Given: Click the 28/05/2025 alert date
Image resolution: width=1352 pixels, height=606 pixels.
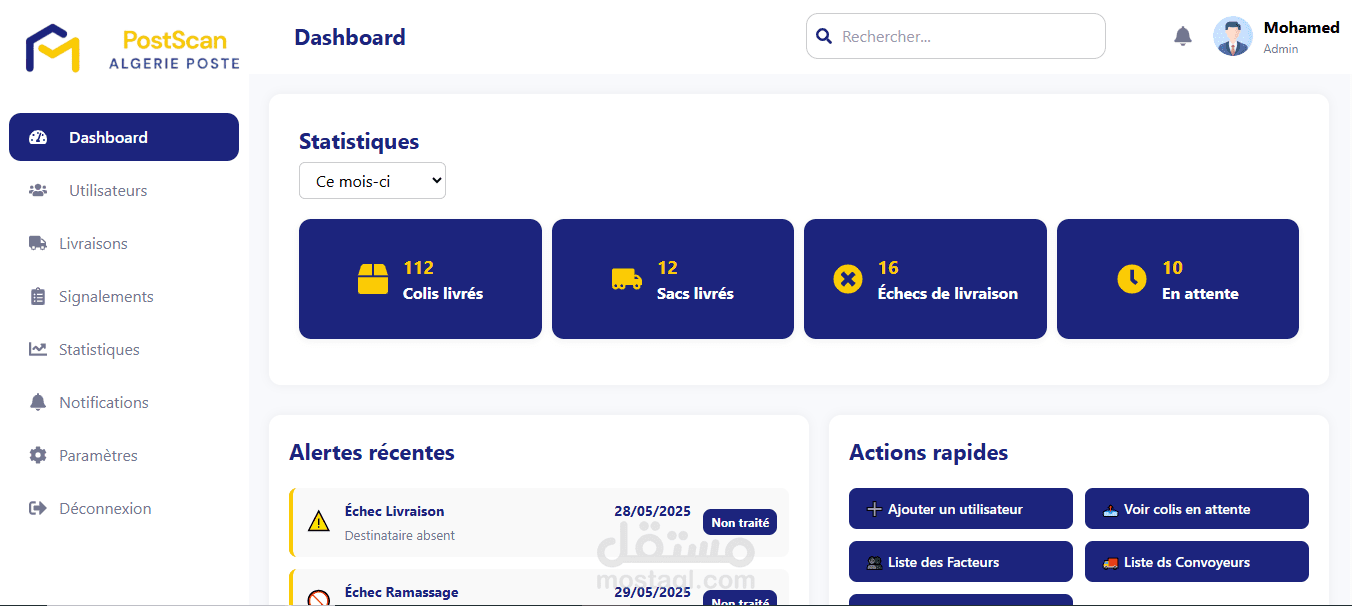Looking at the screenshot, I should click(x=652, y=511).
